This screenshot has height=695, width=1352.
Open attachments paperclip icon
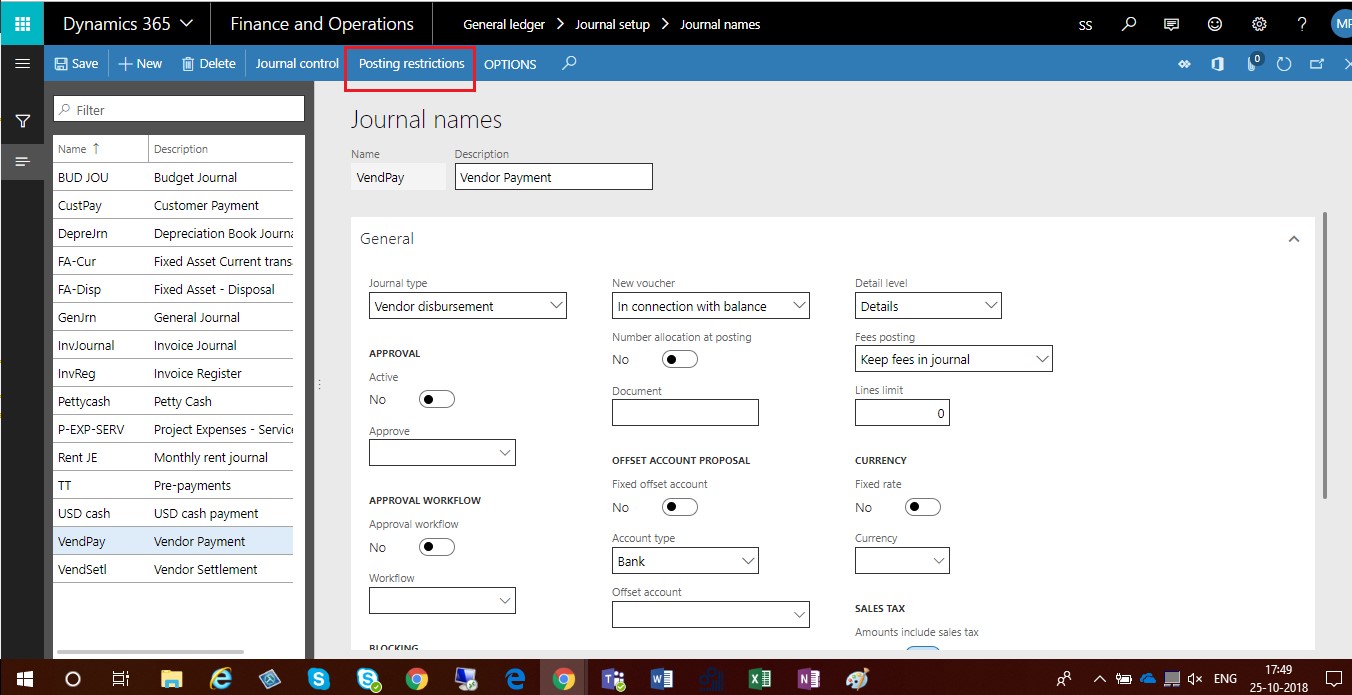(x=1252, y=64)
